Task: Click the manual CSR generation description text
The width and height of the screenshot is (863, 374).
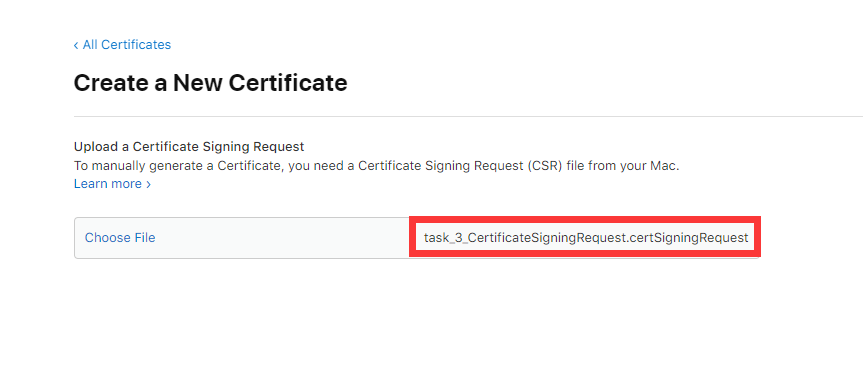Action: [x=376, y=166]
